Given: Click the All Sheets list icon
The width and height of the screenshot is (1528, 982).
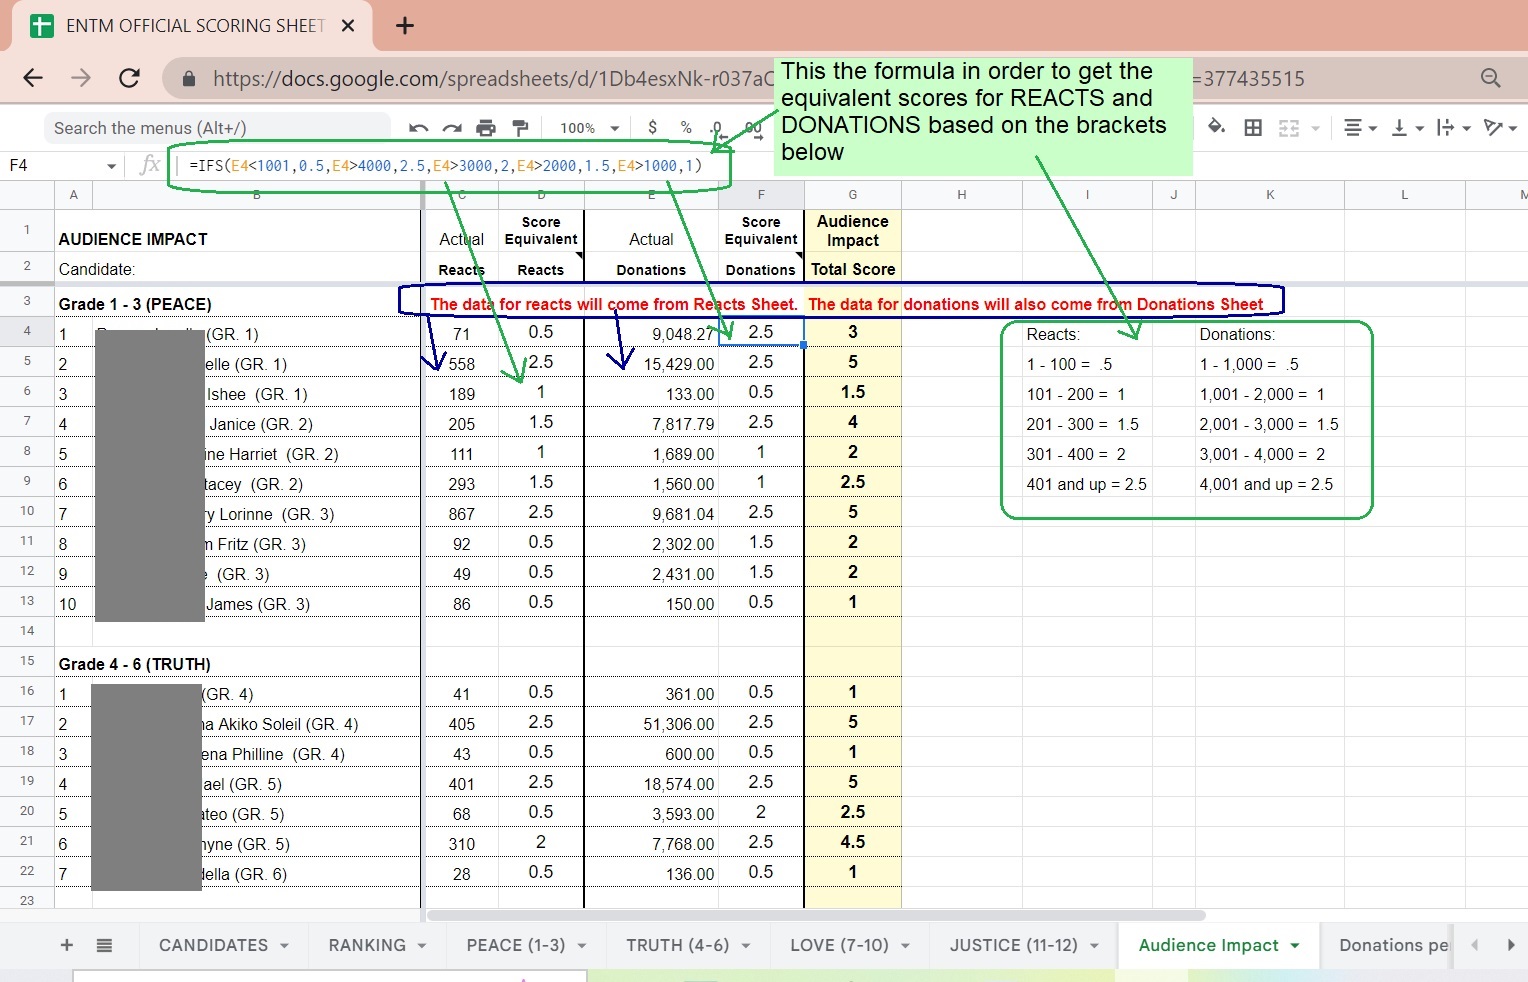Looking at the screenshot, I should [x=104, y=945].
